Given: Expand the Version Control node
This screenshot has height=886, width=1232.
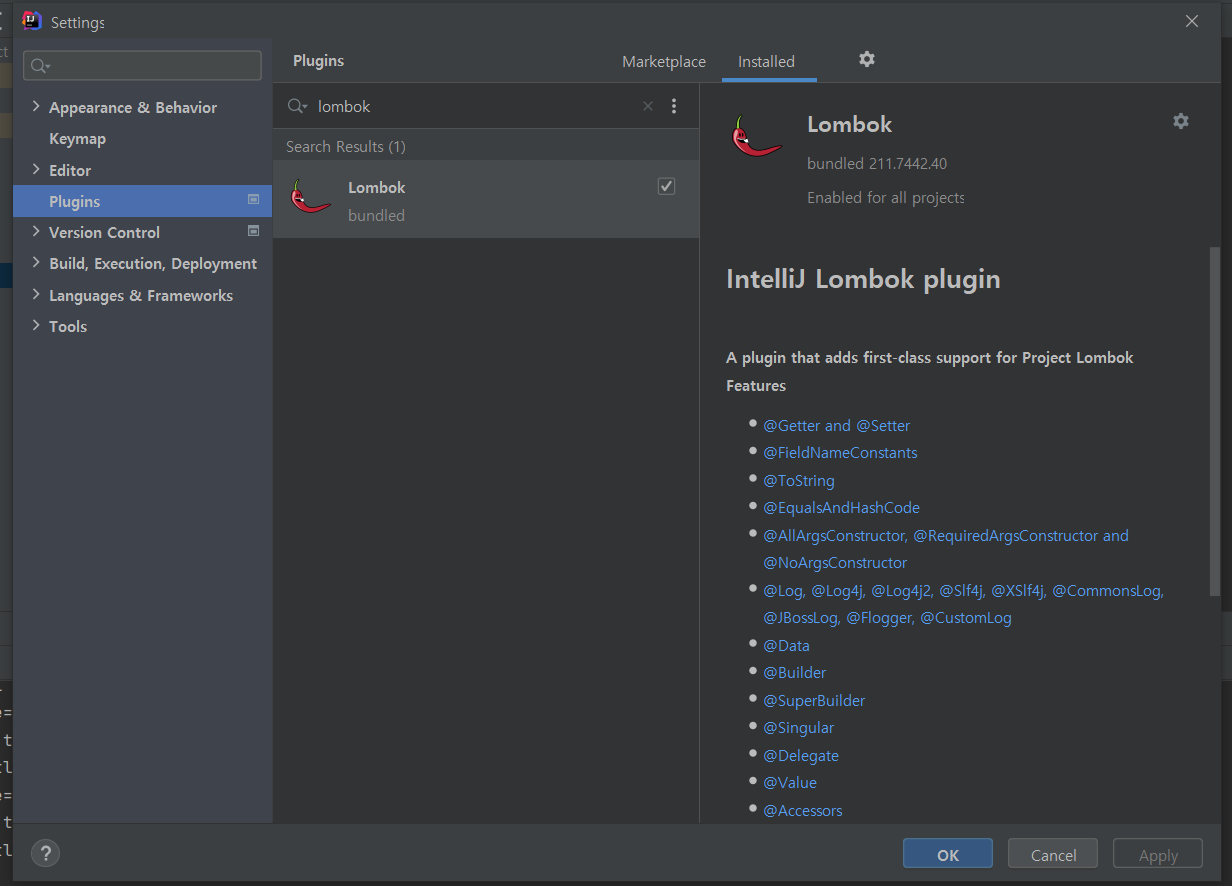Looking at the screenshot, I should tap(37, 232).
